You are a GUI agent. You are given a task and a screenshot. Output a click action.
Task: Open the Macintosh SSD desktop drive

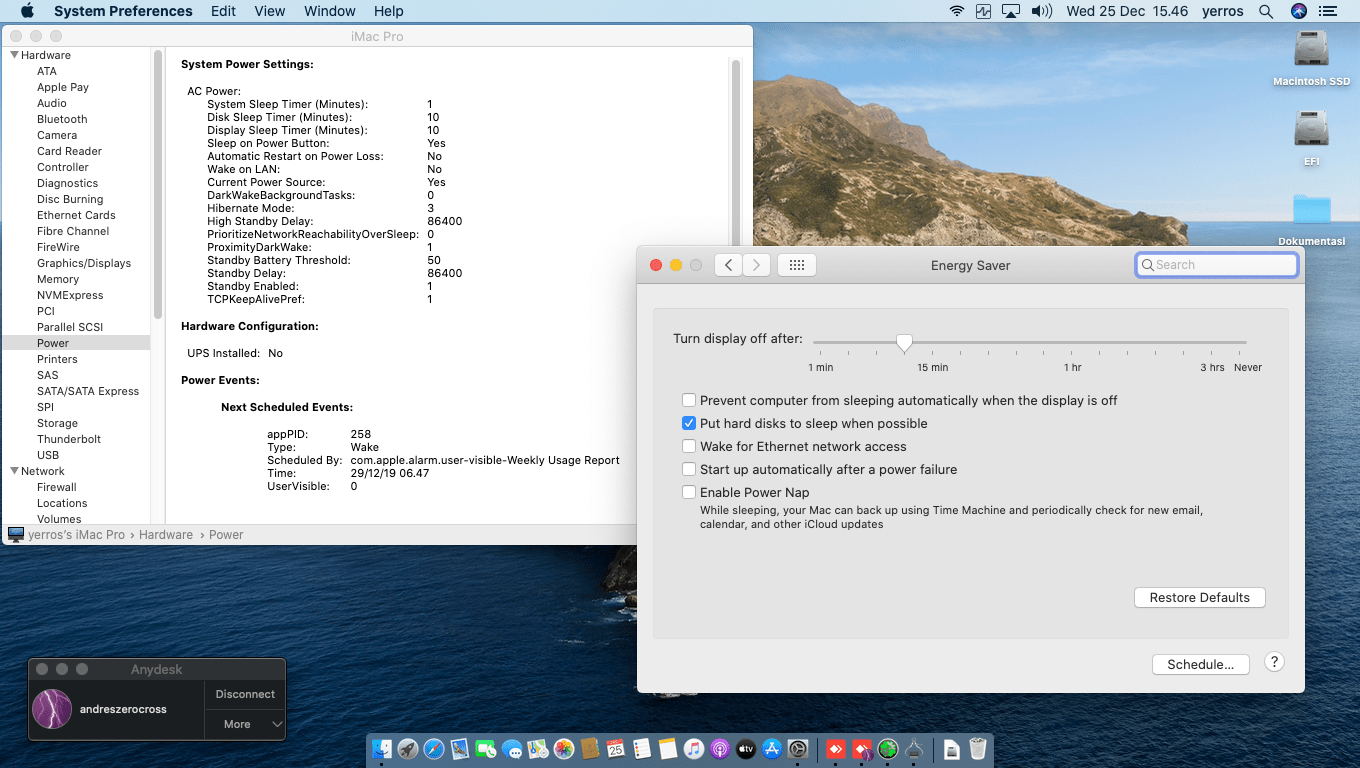(x=1311, y=58)
